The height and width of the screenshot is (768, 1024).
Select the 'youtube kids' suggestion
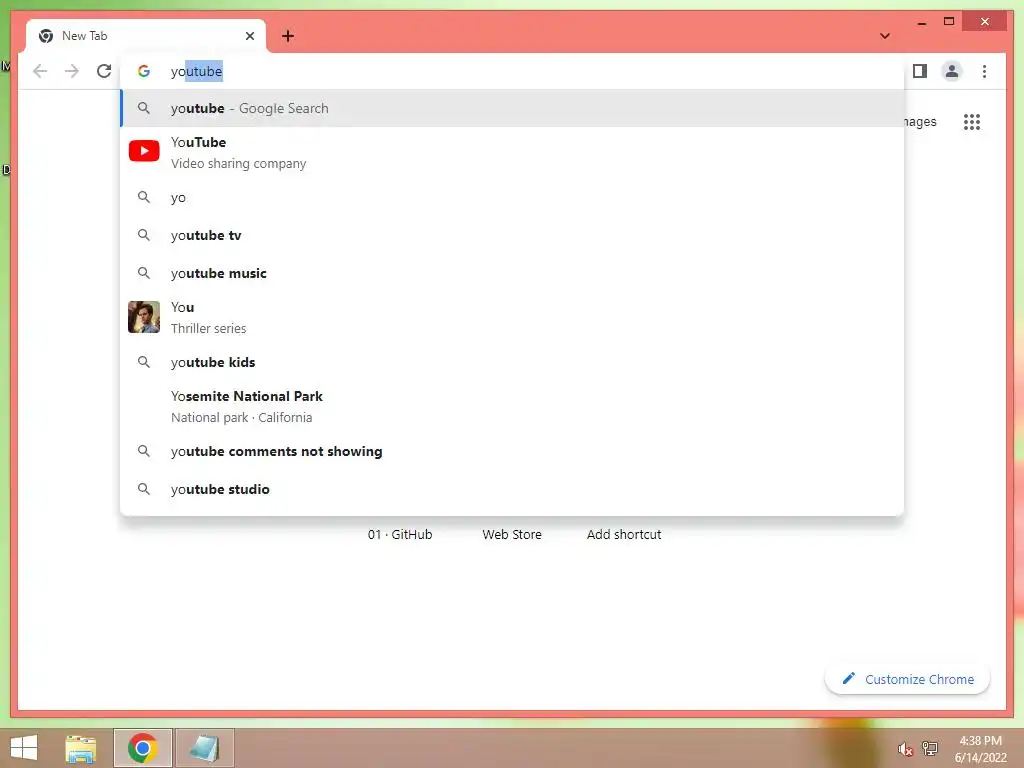point(513,362)
